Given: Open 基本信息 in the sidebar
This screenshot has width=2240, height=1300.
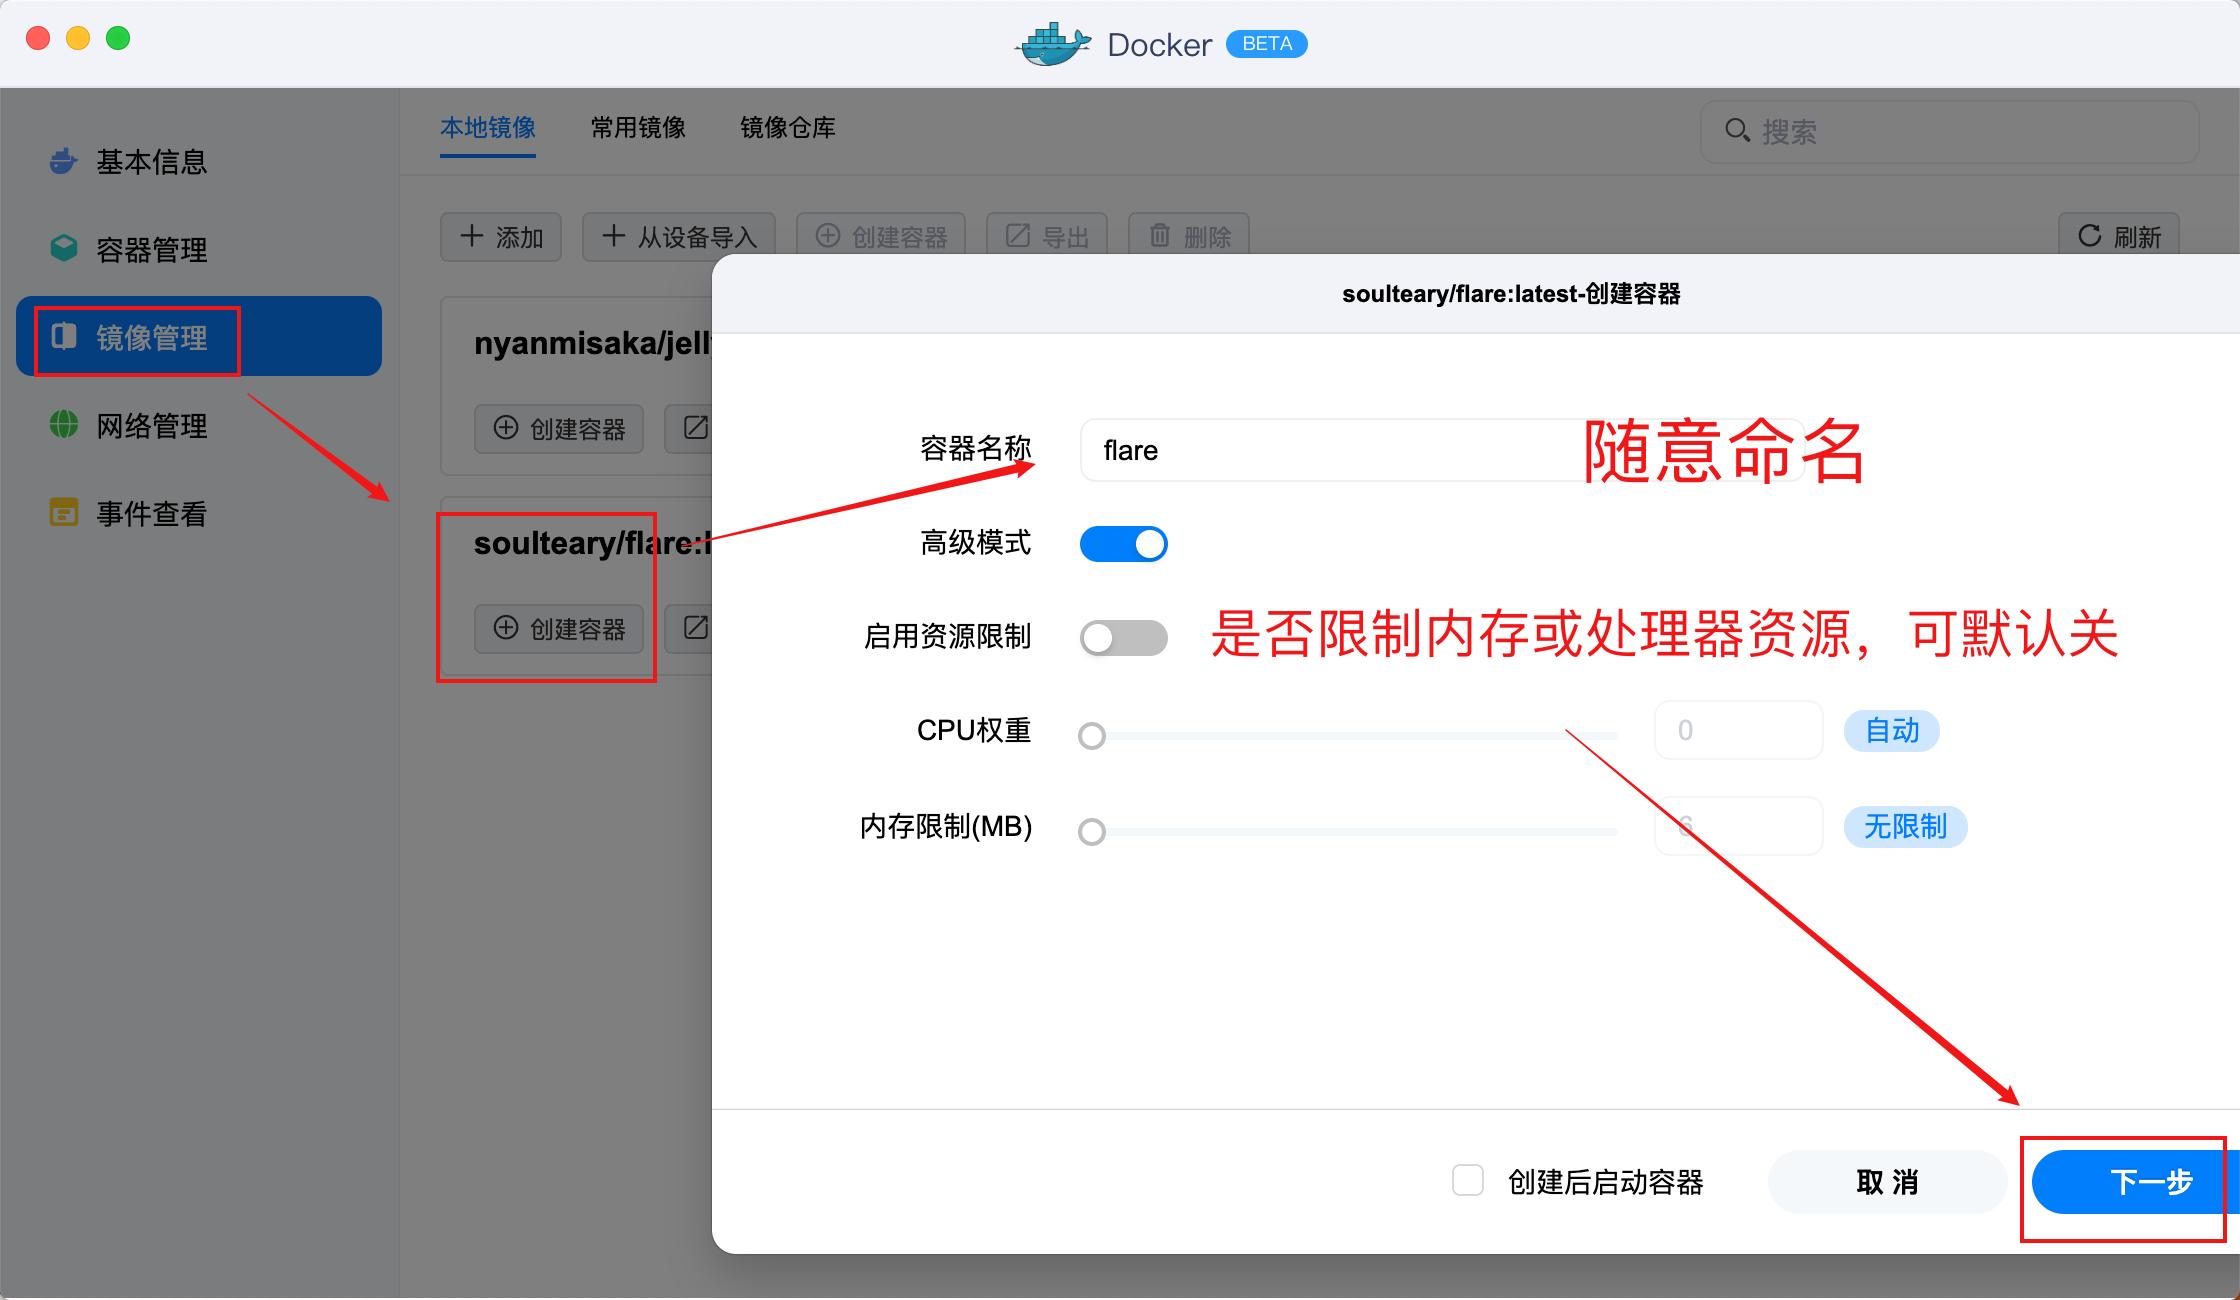Looking at the screenshot, I should pyautogui.click(x=150, y=162).
